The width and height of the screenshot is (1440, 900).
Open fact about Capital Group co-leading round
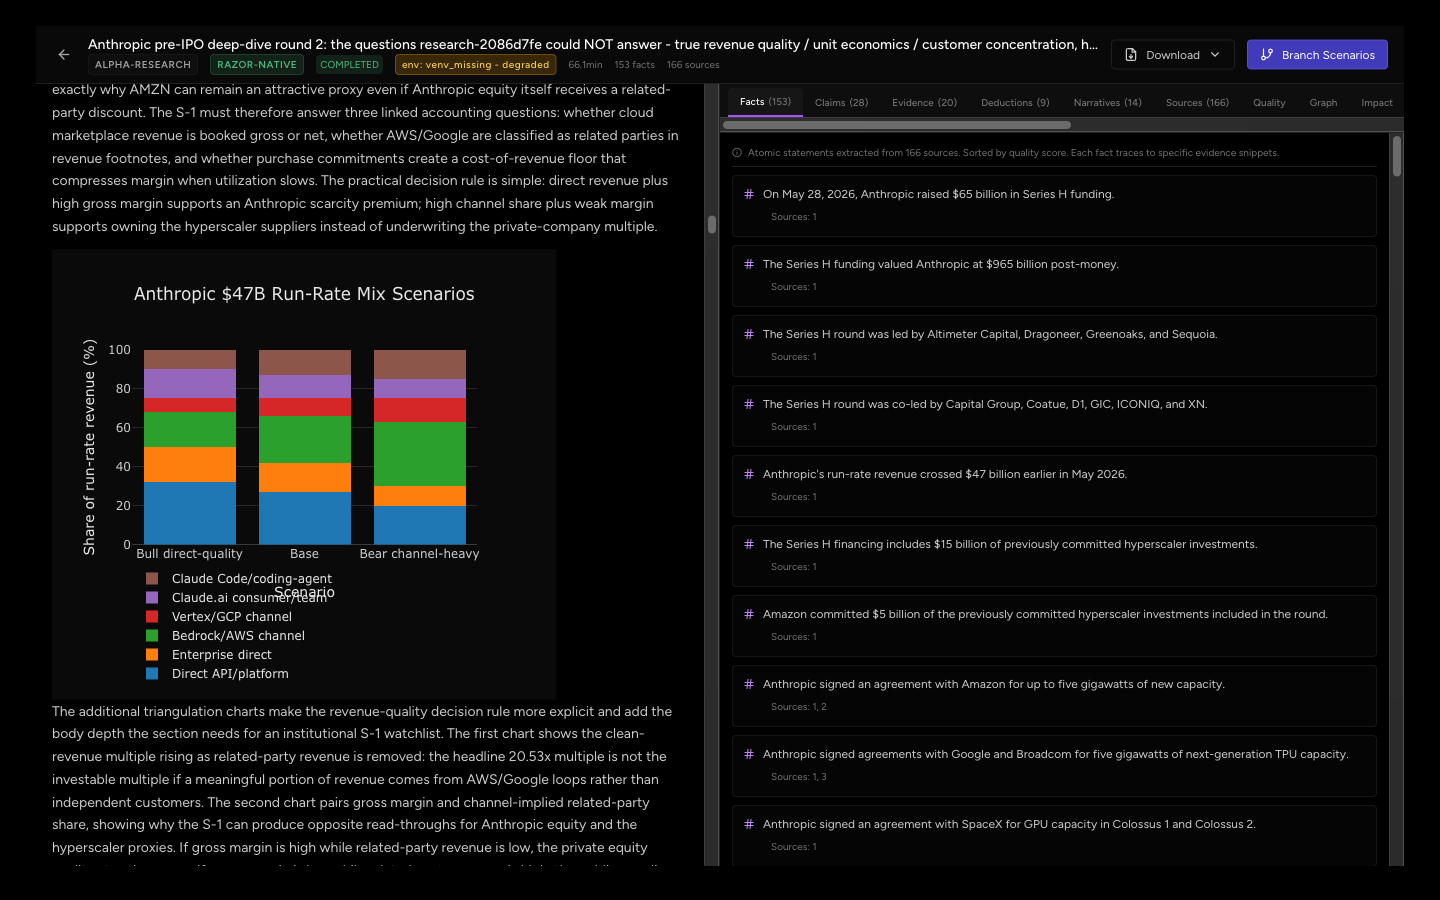tap(1054, 416)
